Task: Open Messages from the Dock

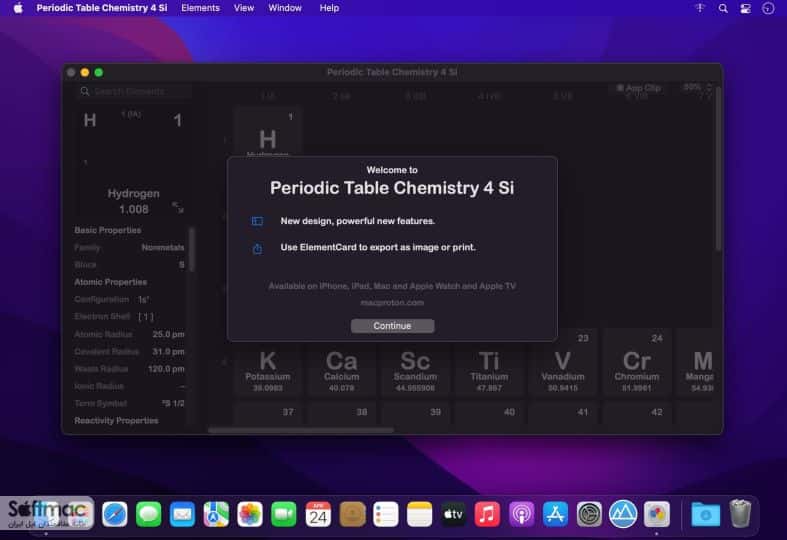Action: 149,514
